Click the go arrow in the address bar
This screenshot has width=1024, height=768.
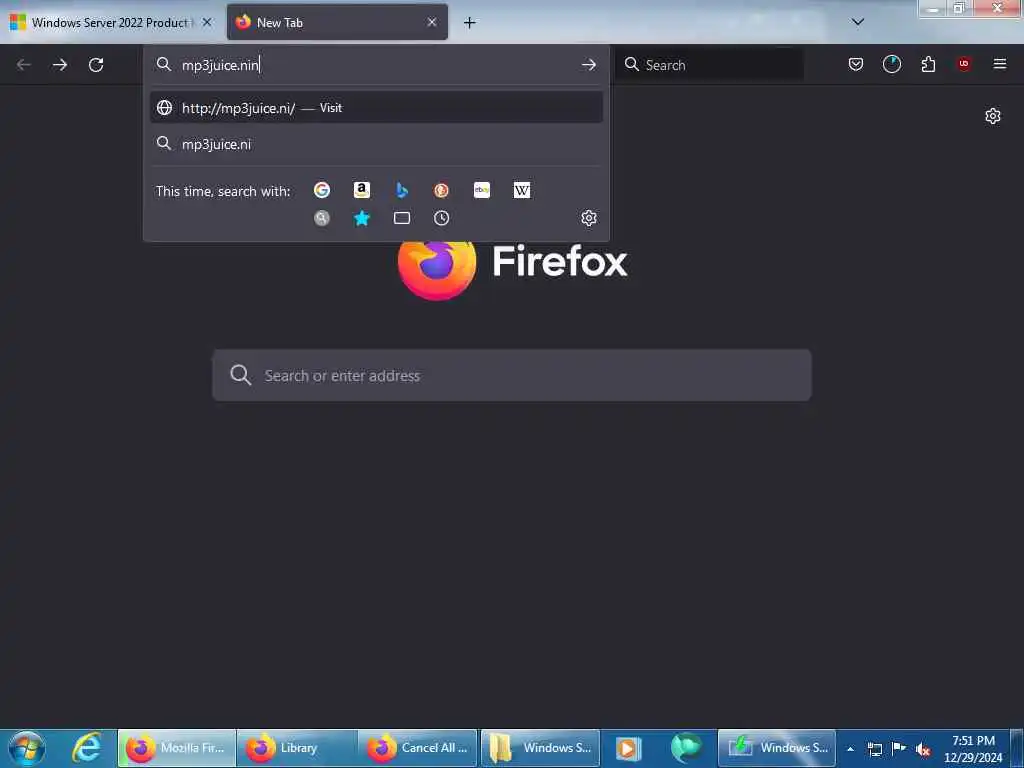(x=588, y=65)
